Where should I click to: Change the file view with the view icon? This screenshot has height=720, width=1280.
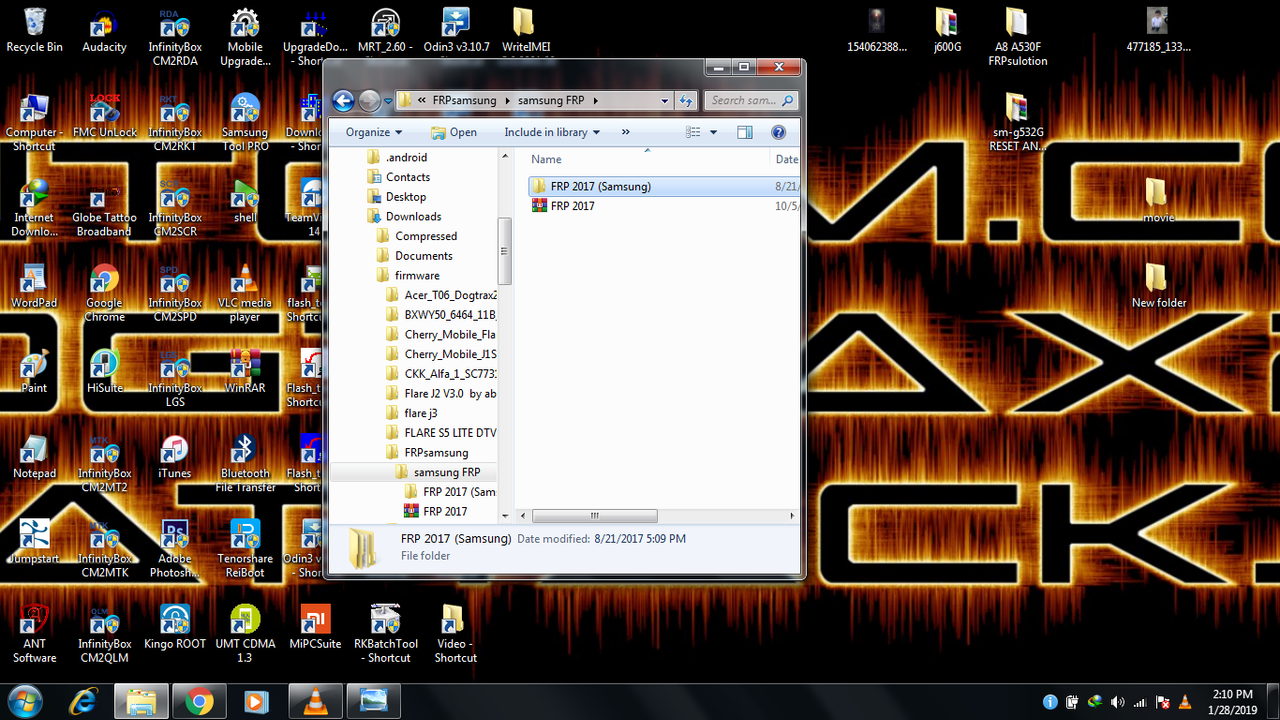click(x=693, y=132)
